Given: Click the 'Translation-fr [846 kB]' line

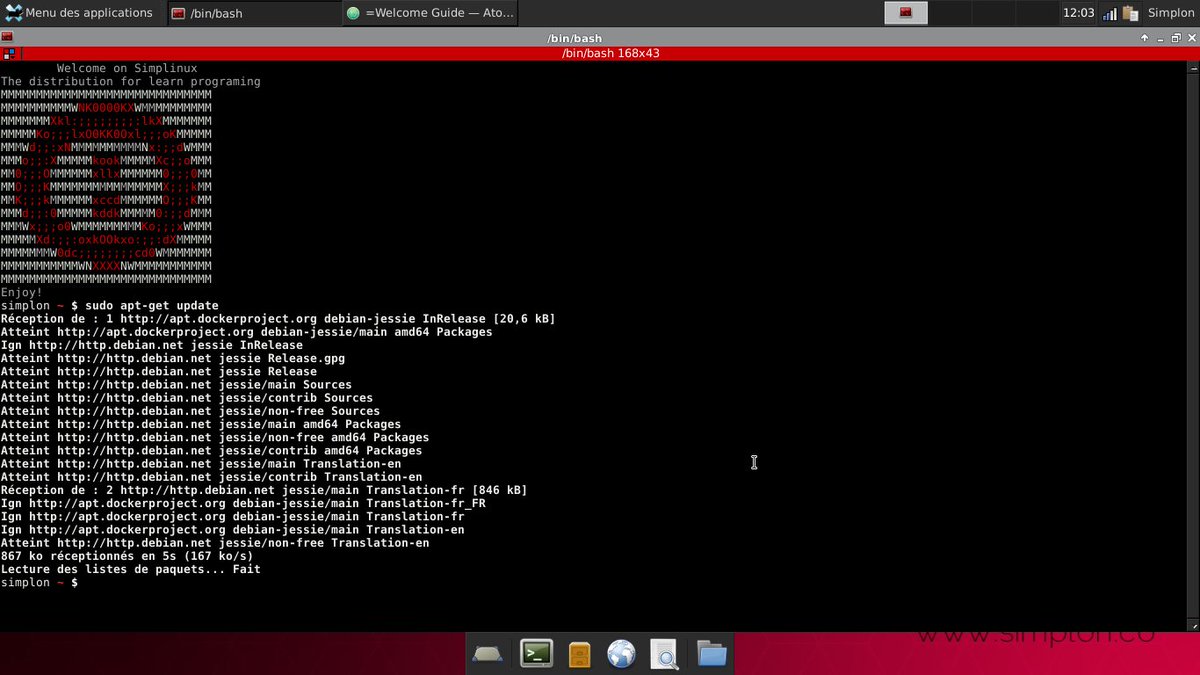Looking at the screenshot, I should [264, 490].
